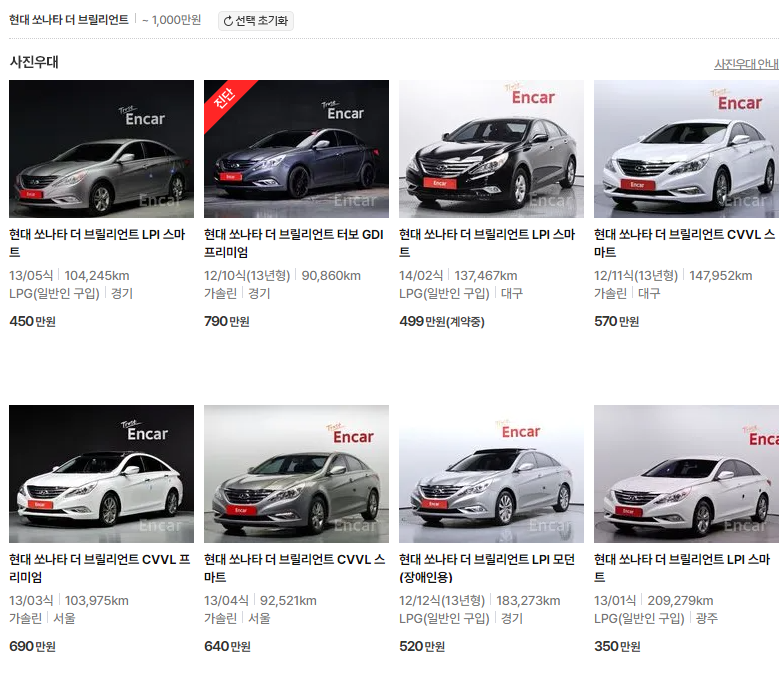This screenshot has width=784, height=694.
Task: Click the 104,245km mileage text
Action: click(97, 276)
